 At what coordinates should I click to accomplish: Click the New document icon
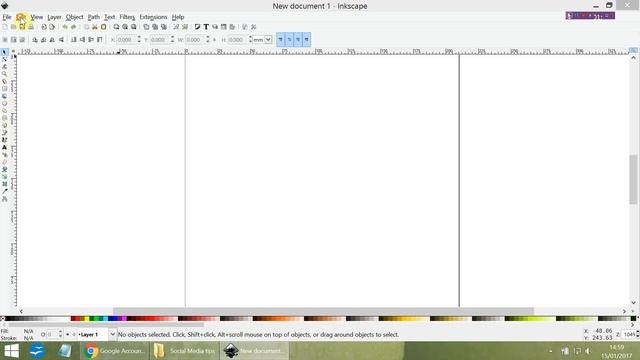point(5,27)
